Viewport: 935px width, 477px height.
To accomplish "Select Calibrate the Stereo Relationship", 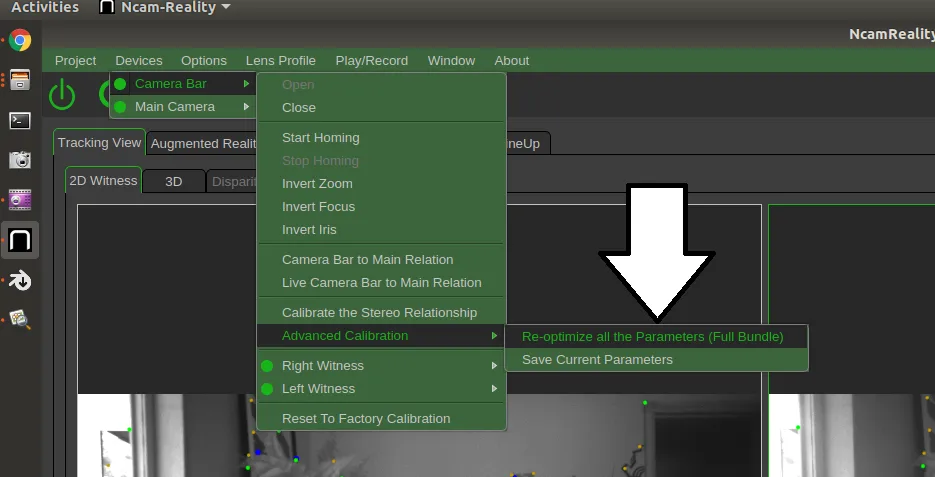I will tap(382, 313).
